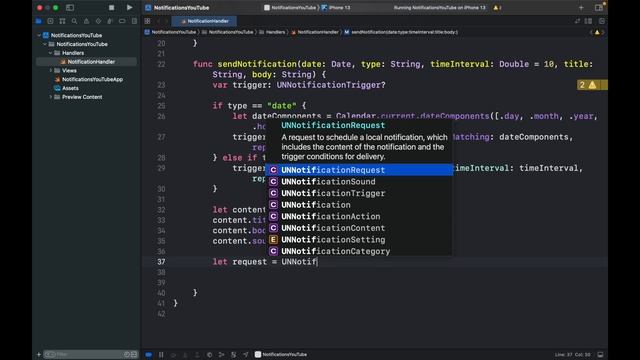The image size is (640, 360).
Task: Toggle the inspector panel at top right
Action: pyautogui.click(x=599, y=8)
